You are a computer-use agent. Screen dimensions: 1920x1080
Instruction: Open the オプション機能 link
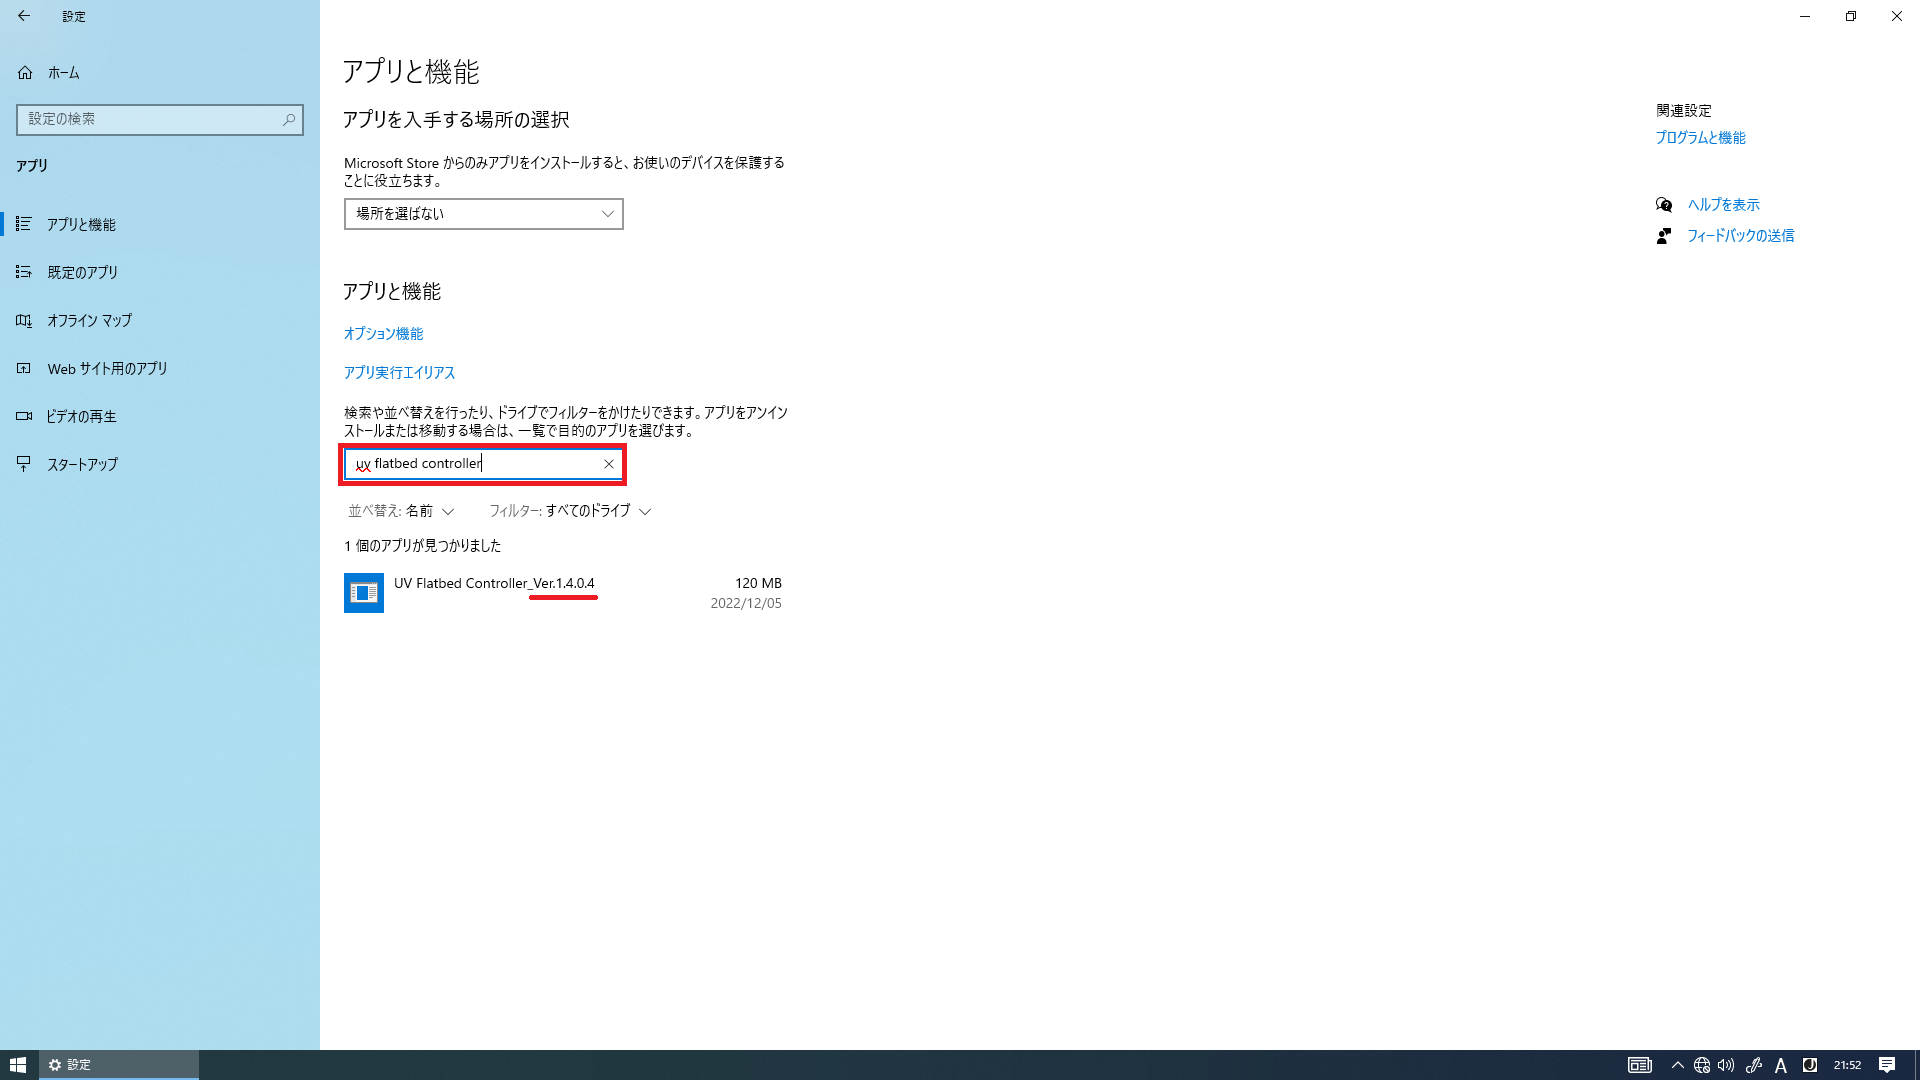point(383,334)
